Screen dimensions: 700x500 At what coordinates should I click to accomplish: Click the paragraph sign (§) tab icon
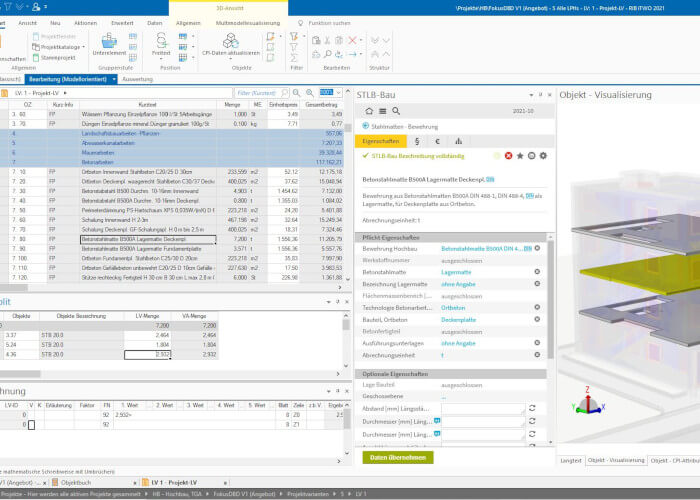417,141
